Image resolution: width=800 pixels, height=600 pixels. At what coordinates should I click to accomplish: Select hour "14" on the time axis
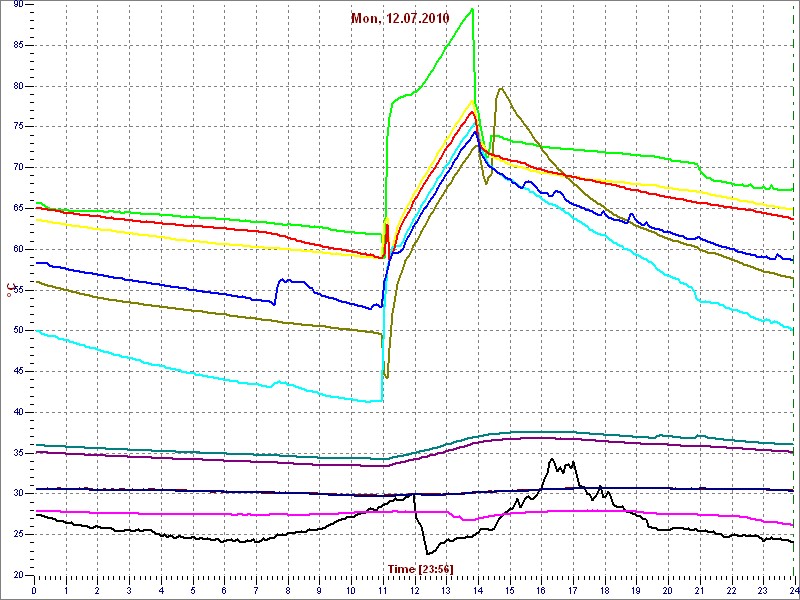(x=477, y=590)
